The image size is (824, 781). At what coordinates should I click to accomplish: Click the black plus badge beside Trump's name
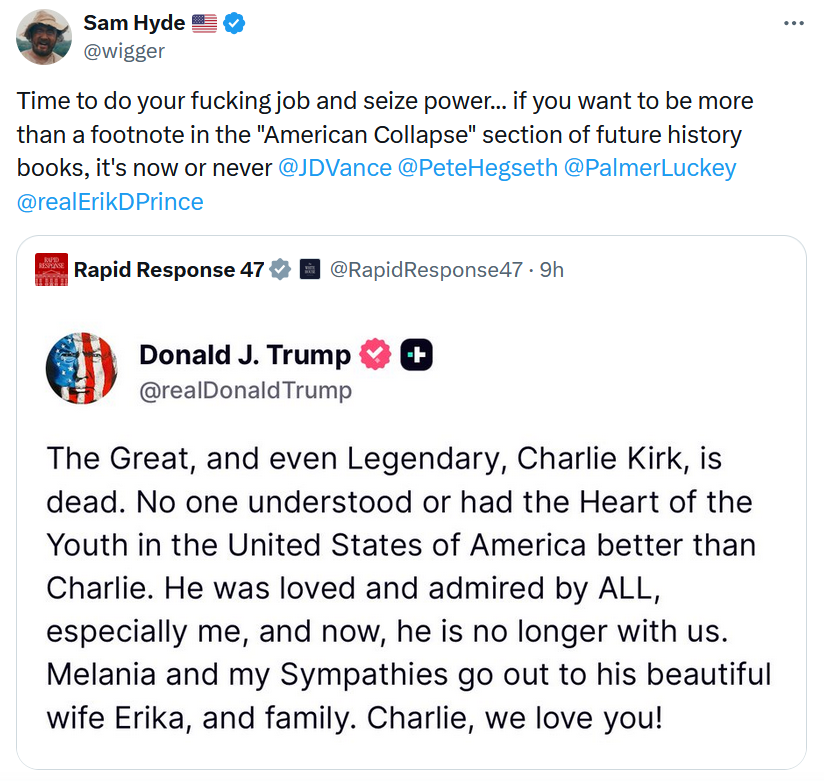(416, 355)
